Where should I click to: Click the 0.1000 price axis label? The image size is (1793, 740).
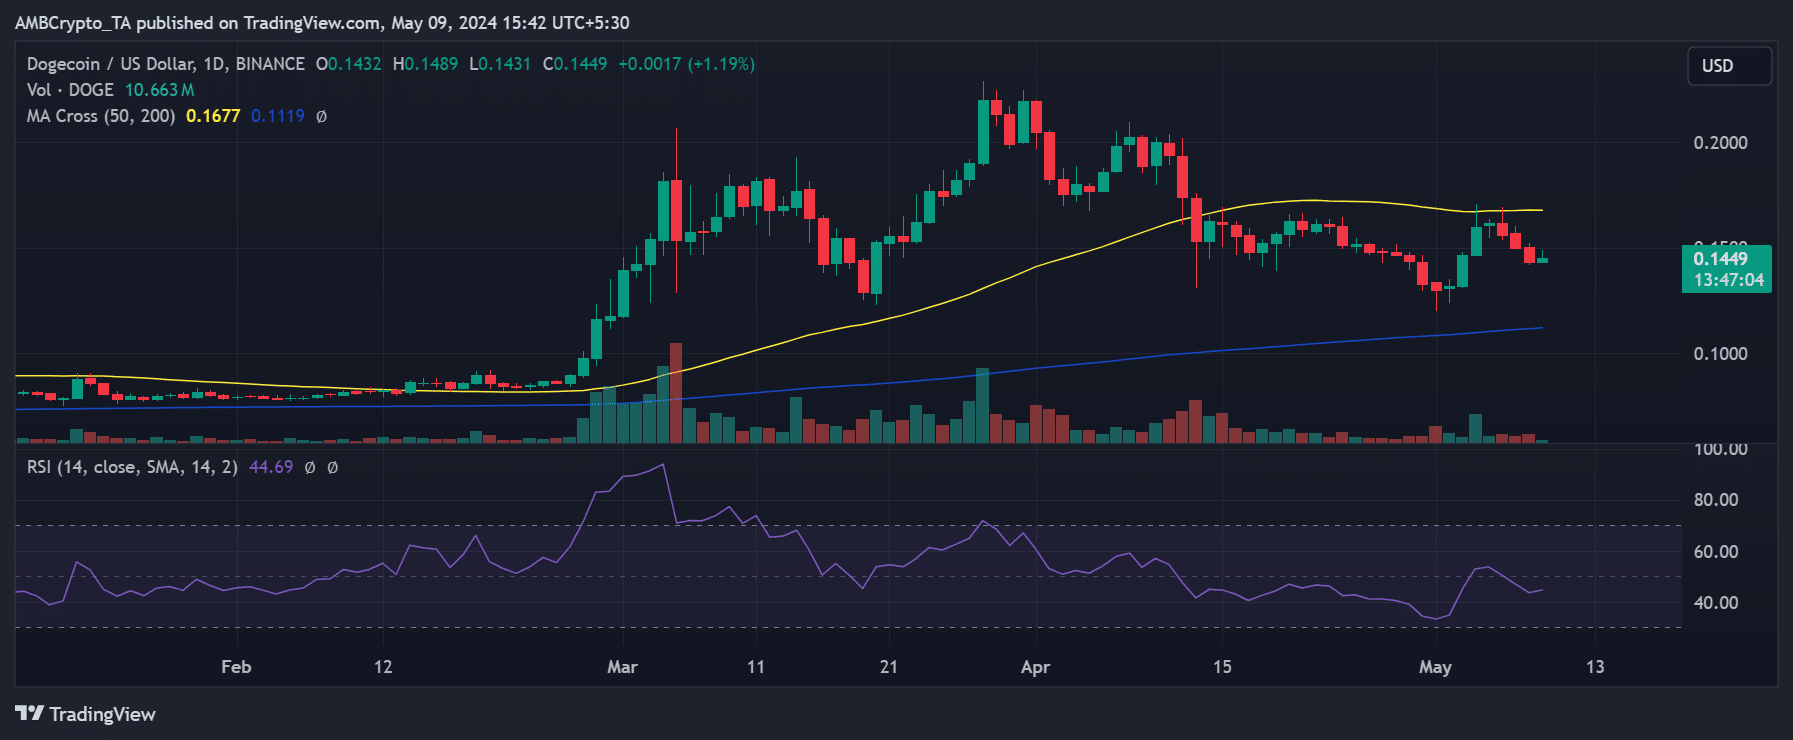[1720, 354]
